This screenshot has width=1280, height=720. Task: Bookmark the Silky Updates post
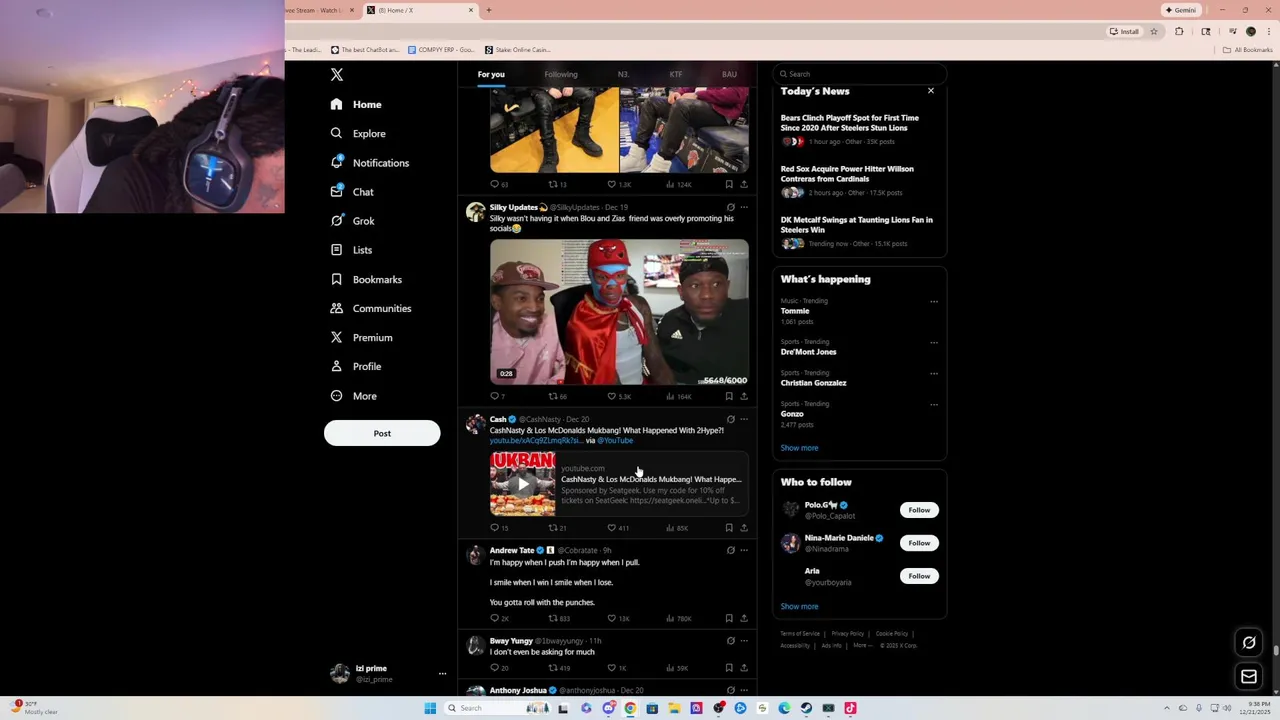(x=729, y=396)
